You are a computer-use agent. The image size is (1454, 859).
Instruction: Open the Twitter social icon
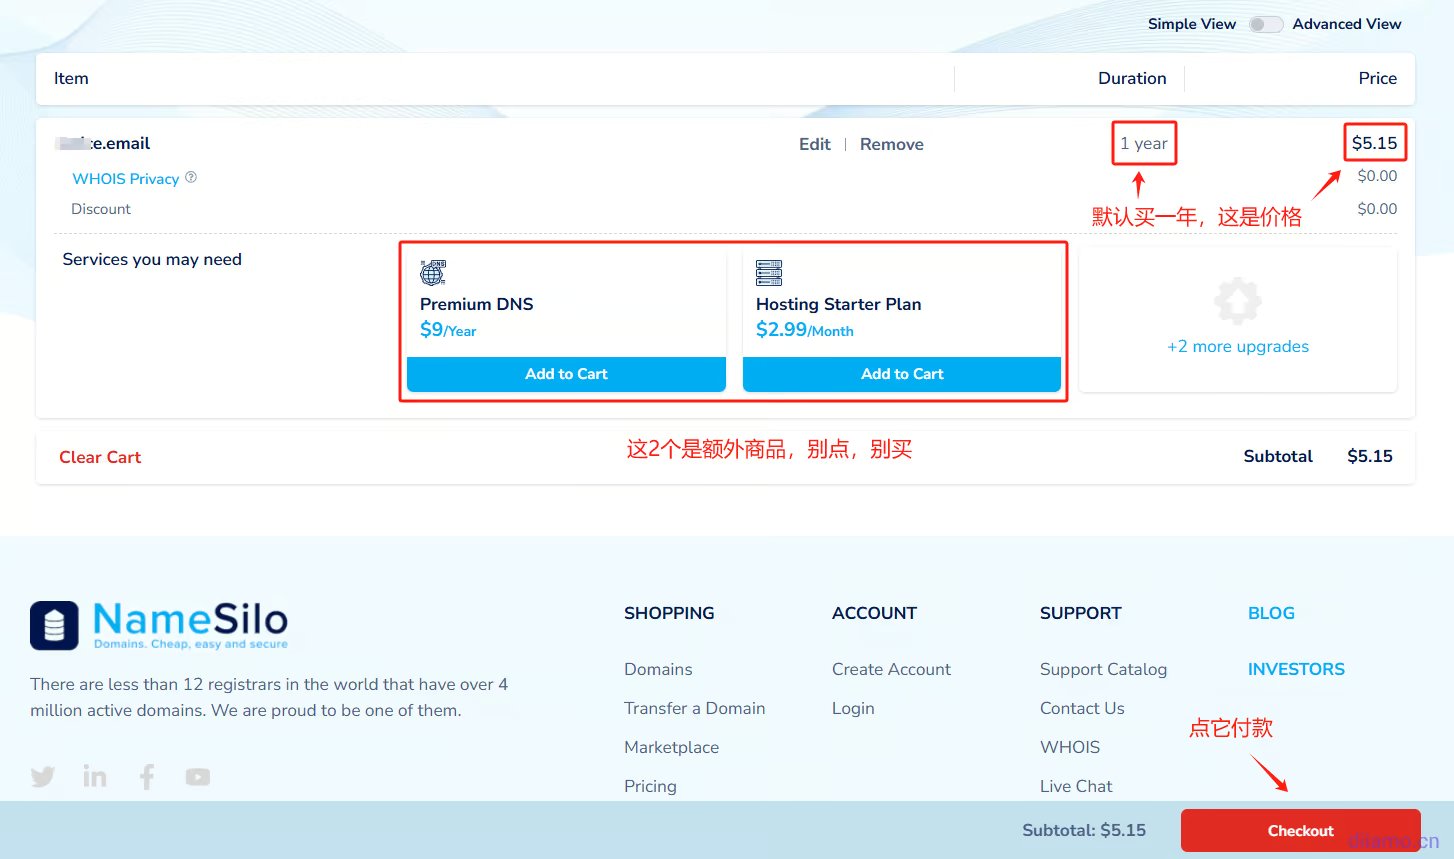tap(43, 777)
